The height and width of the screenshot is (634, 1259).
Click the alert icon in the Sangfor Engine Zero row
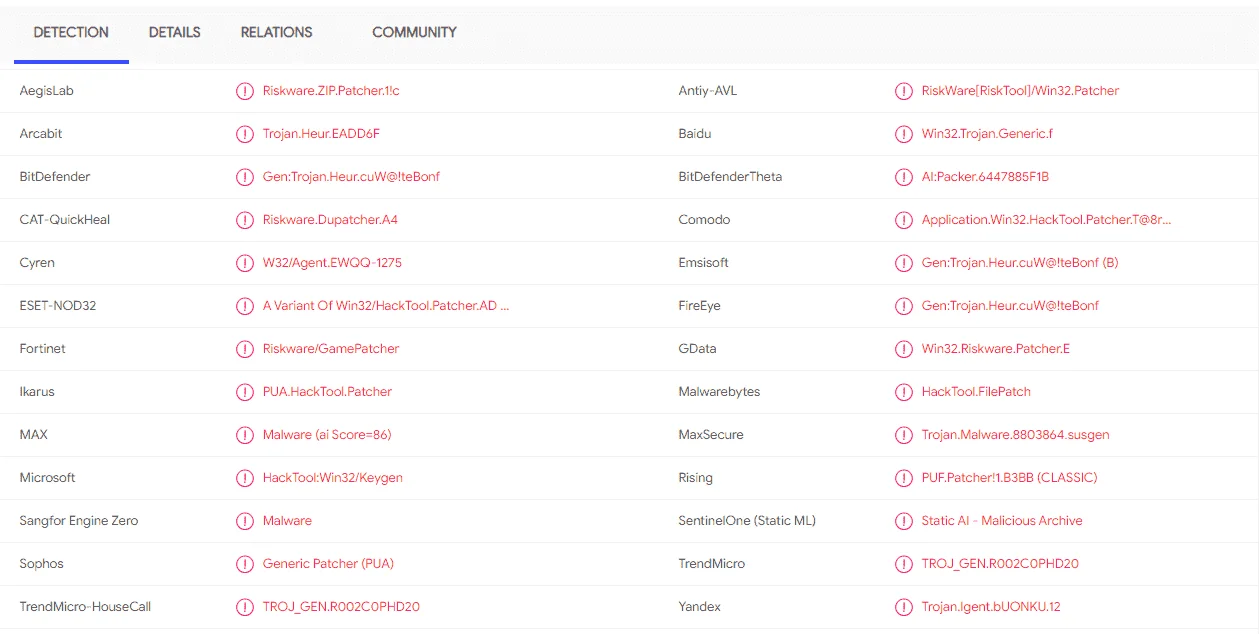point(245,521)
